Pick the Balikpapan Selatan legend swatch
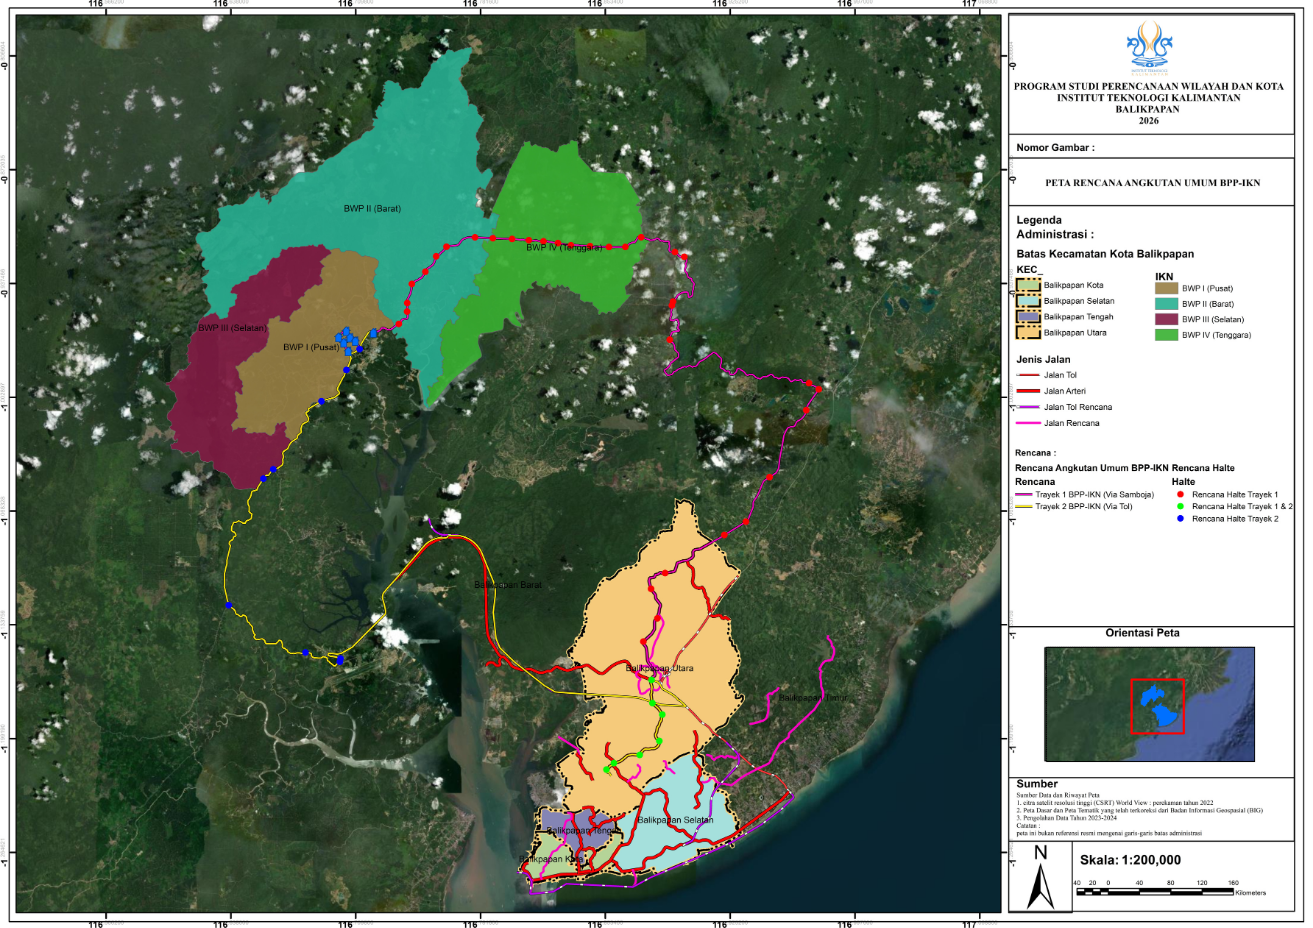Viewport: 1313px width, 928px height. pos(1027,301)
